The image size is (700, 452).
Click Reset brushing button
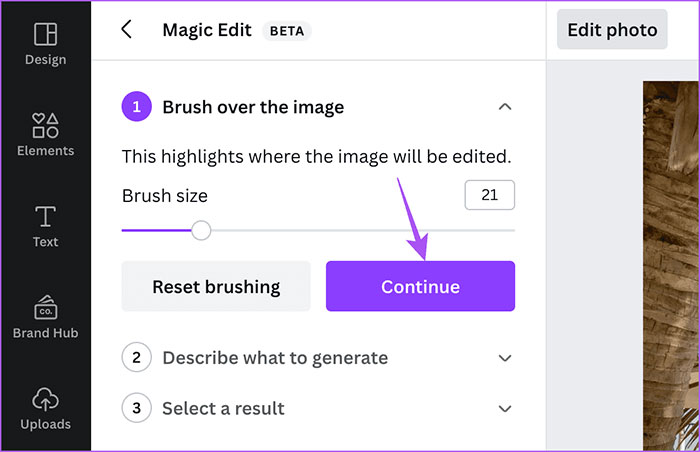click(x=216, y=287)
